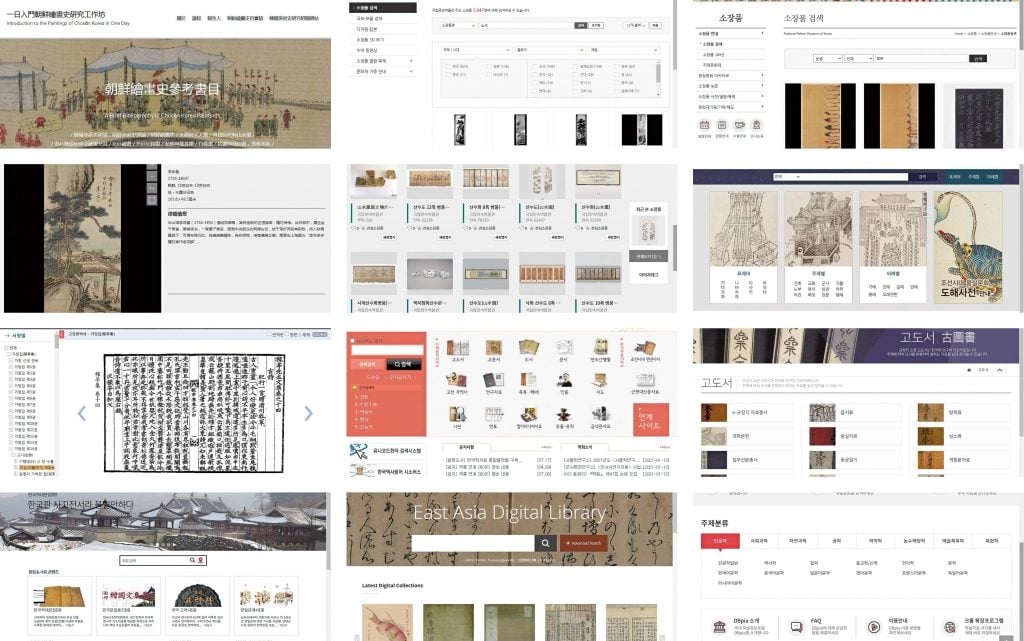Select the 자연과학 subject tab
The image size is (1024, 641).
(x=797, y=540)
